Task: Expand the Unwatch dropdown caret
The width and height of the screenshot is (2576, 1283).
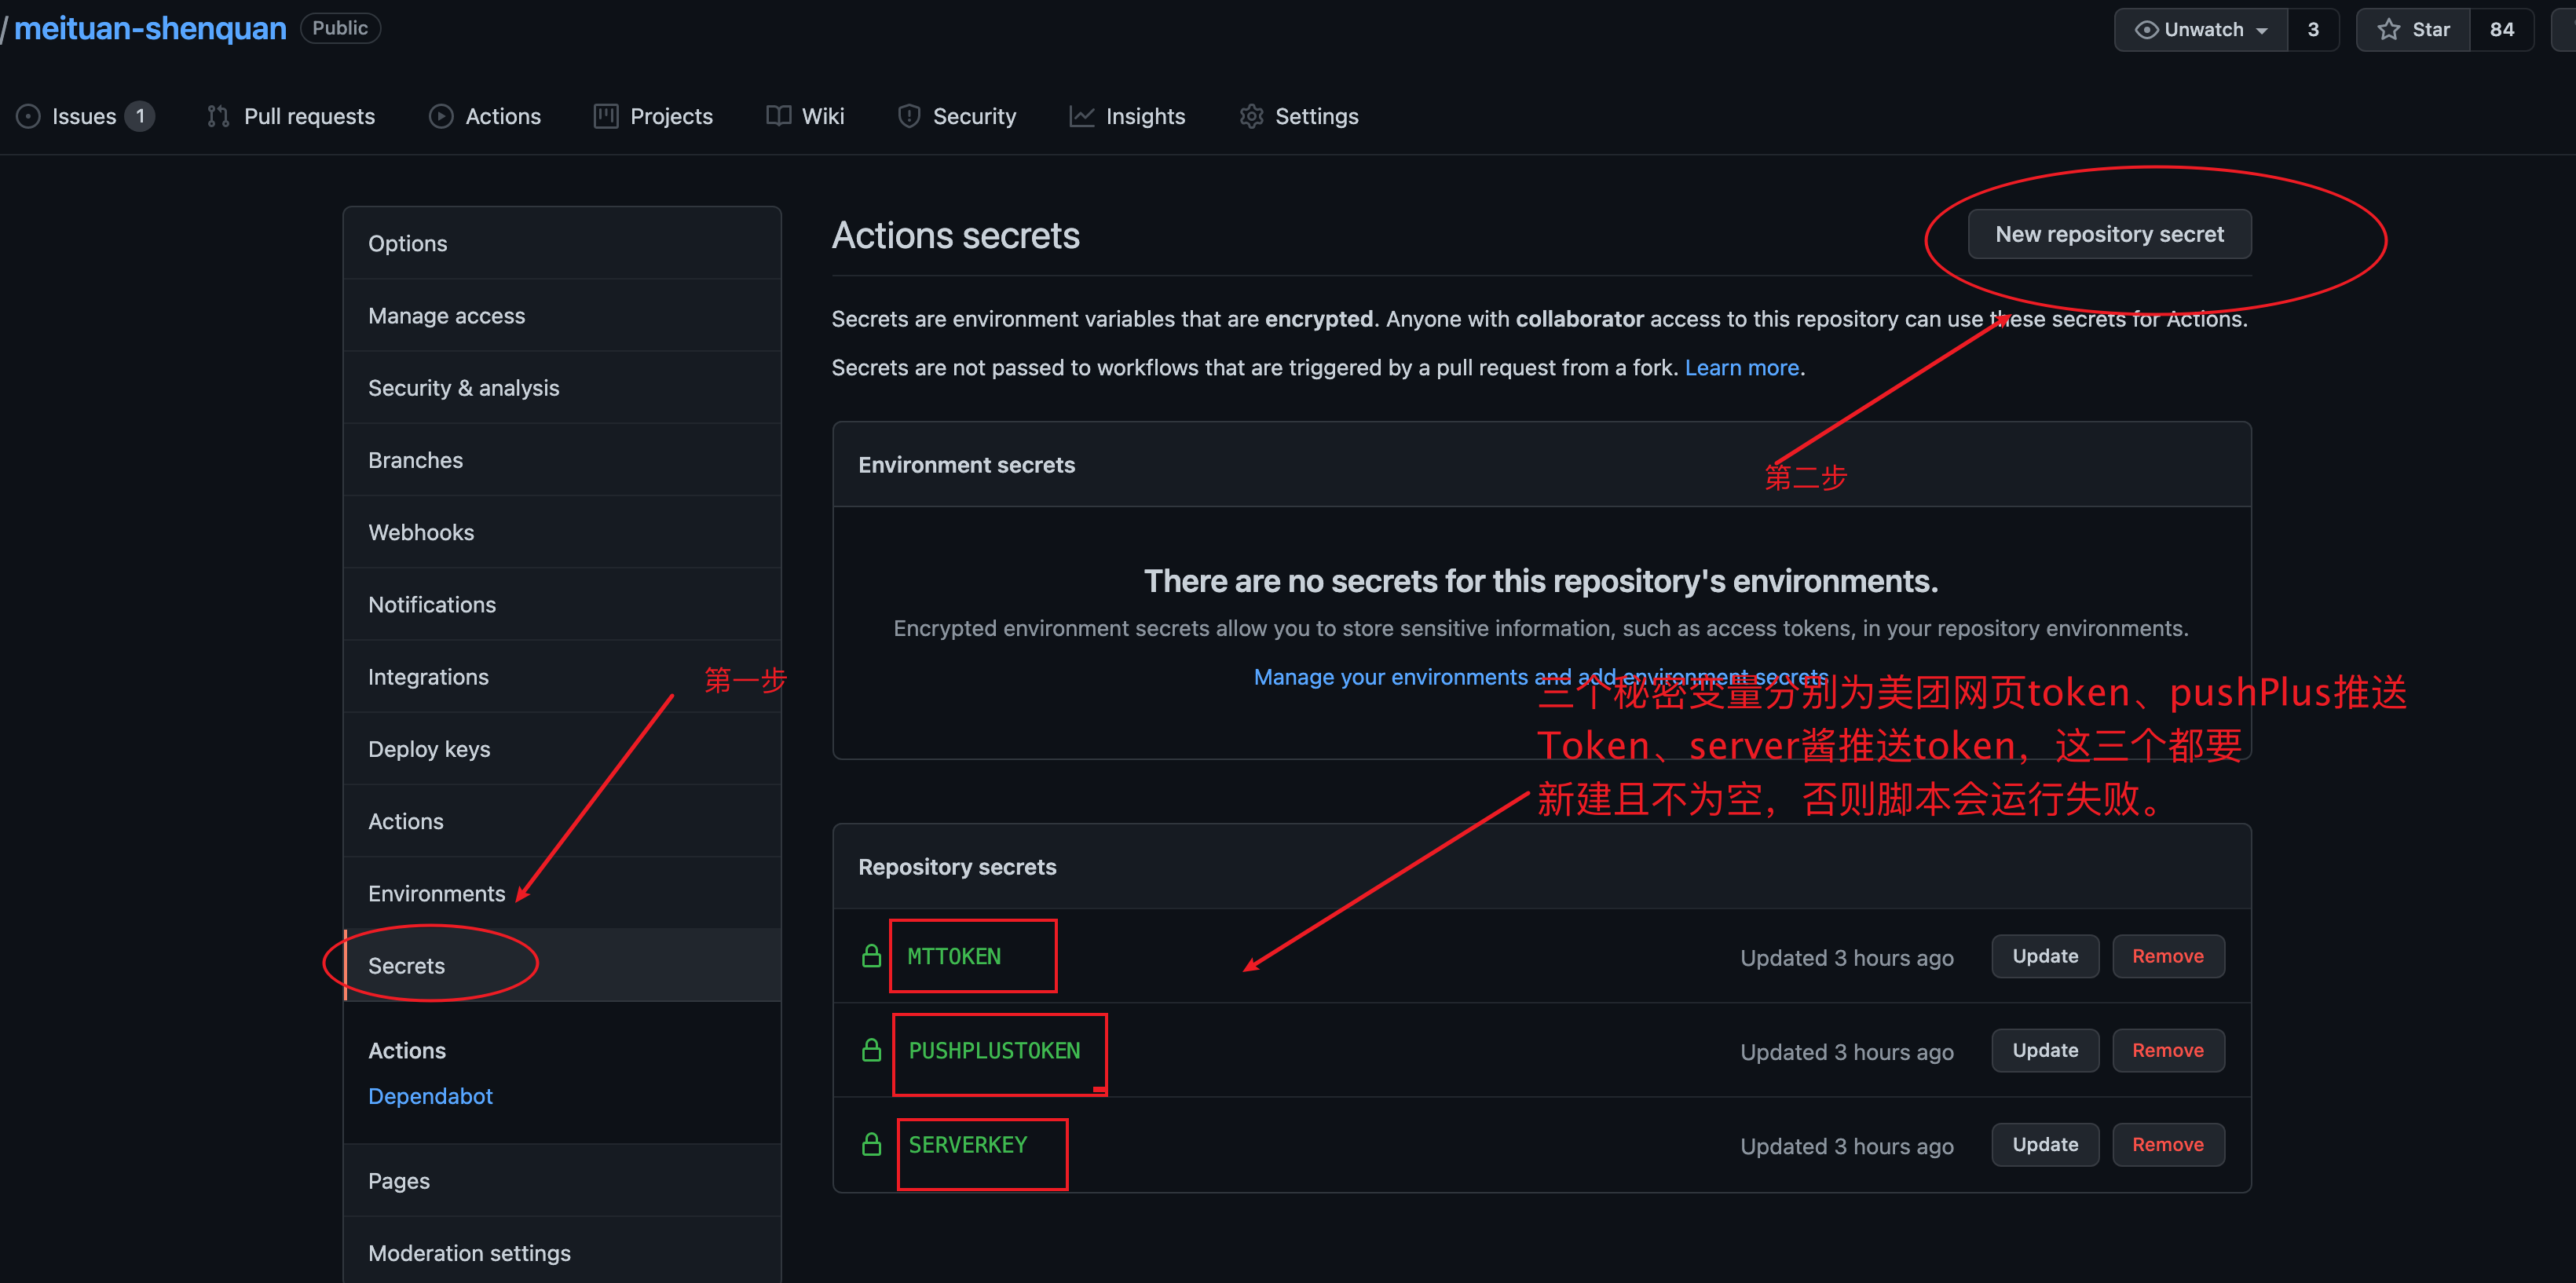Action: [x=2262, y=31]
